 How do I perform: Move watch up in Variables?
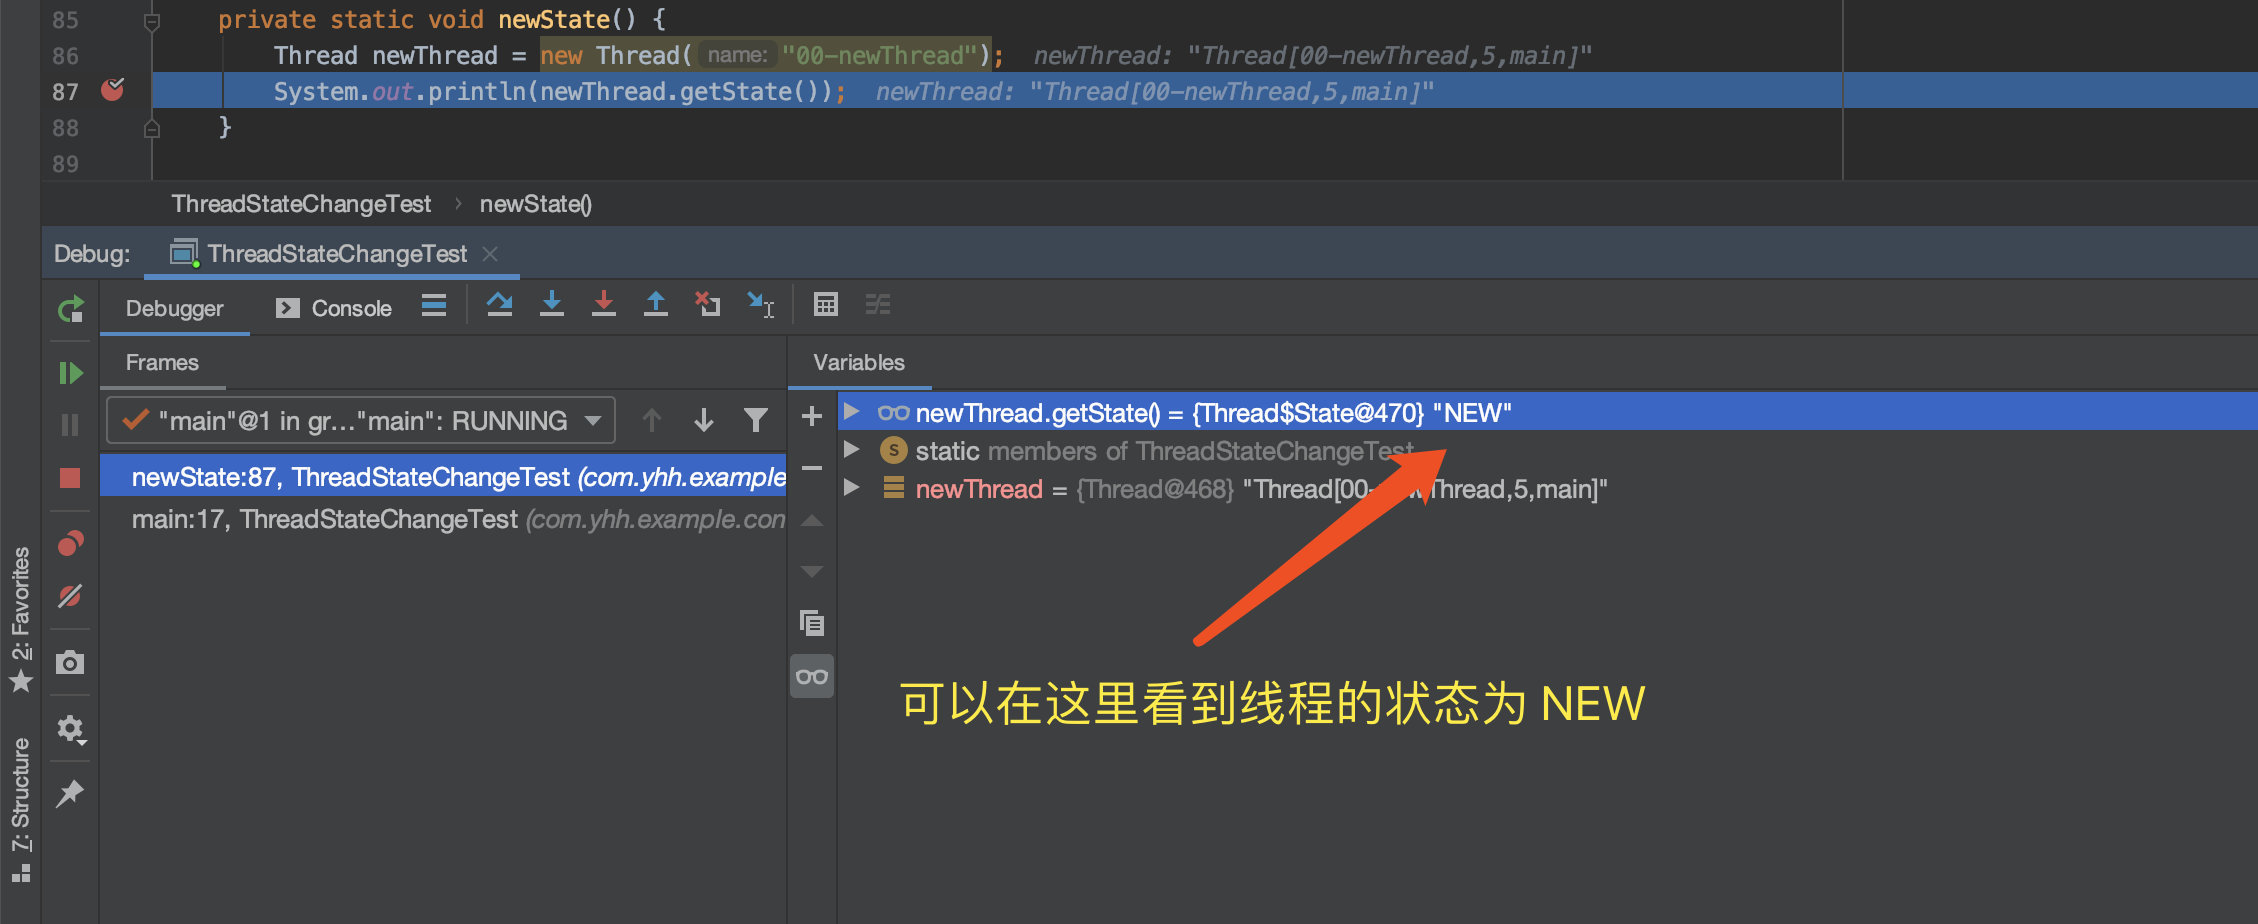(812, 521)
